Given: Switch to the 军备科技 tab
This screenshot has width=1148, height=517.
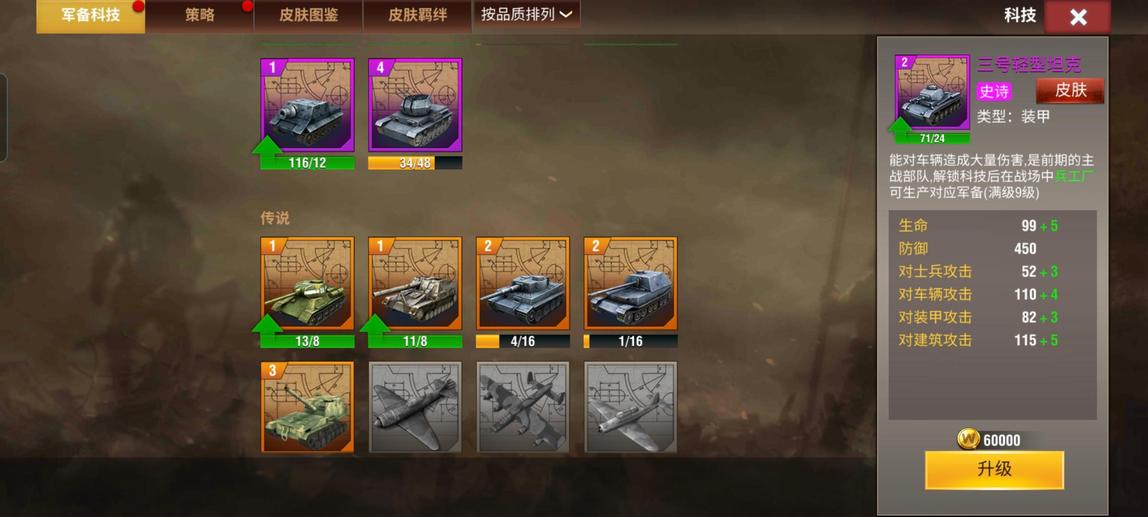Looking at the screenshot, I should click(x=91, y=15).
